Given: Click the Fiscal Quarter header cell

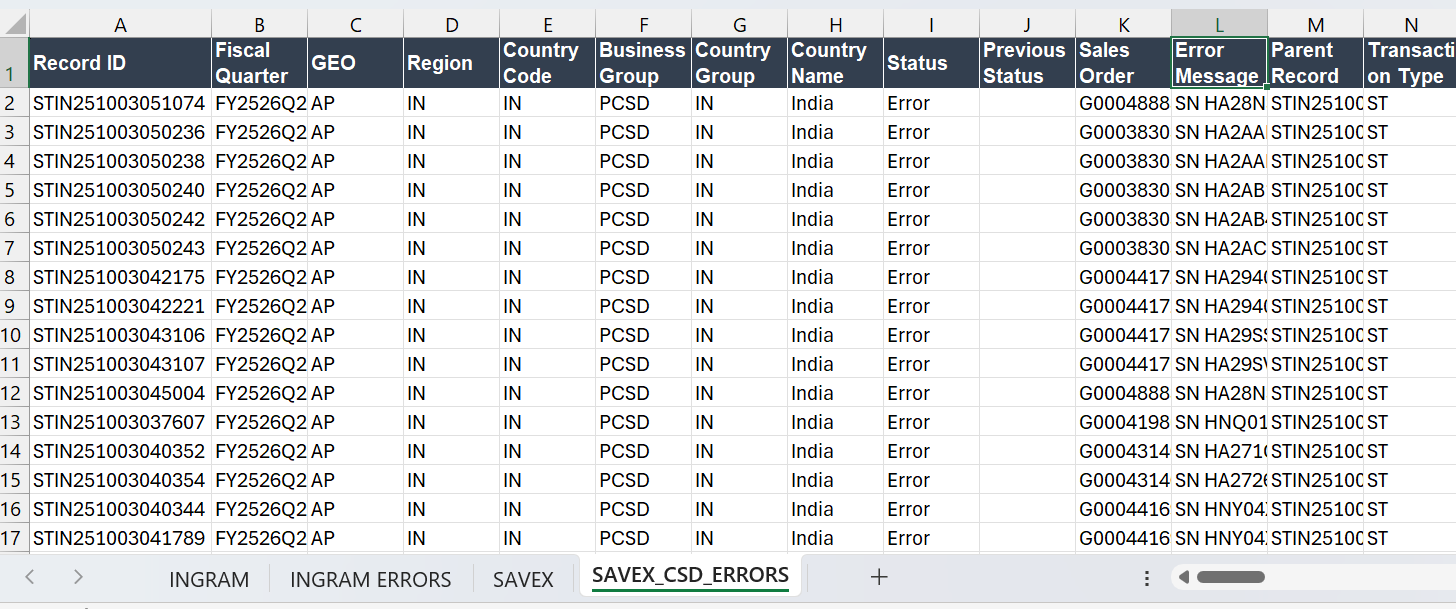Looking at the screenshot, I should coord(259,63).
